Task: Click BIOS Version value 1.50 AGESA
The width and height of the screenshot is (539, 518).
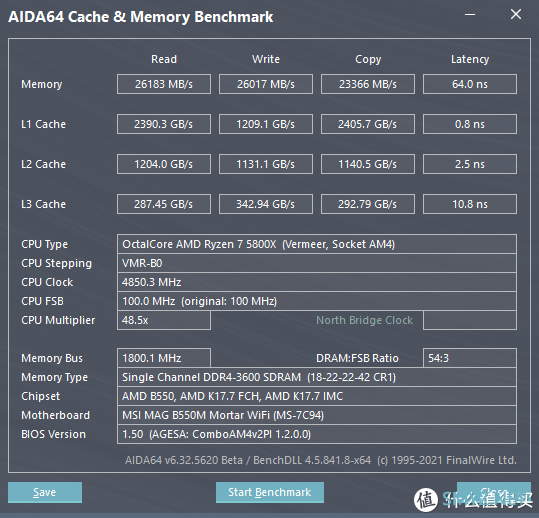Action: coord(317,434)
